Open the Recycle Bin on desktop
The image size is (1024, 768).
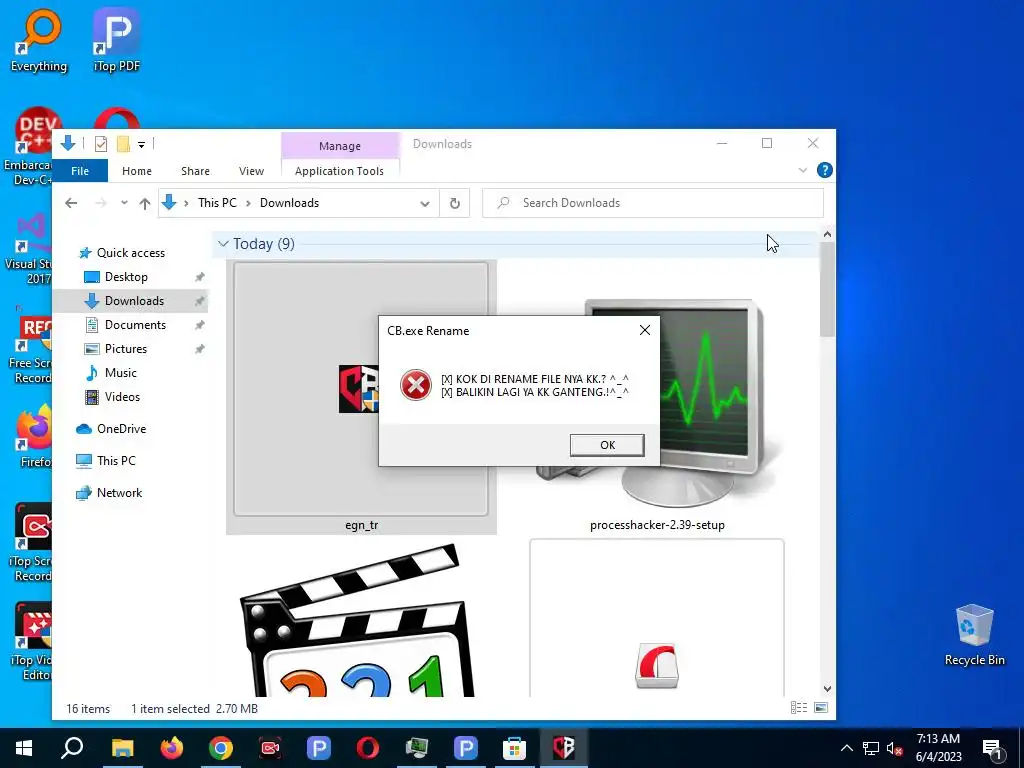pos(974,635)
